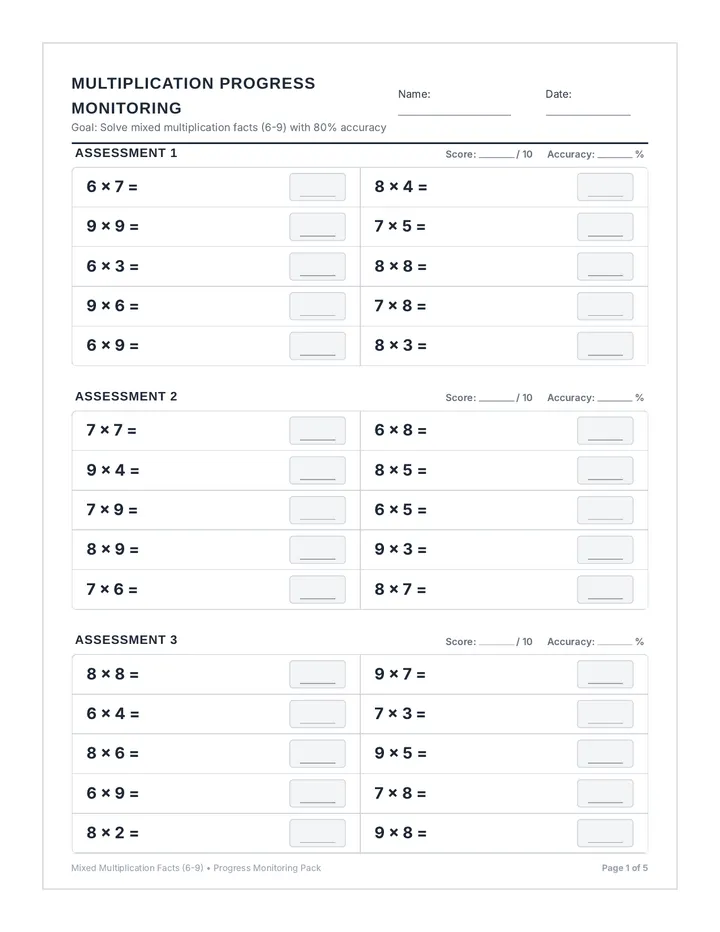Screen dimensions: 720x932
Task: Click the Name field line
Action: pyautogui.click(x=454, y=114)
